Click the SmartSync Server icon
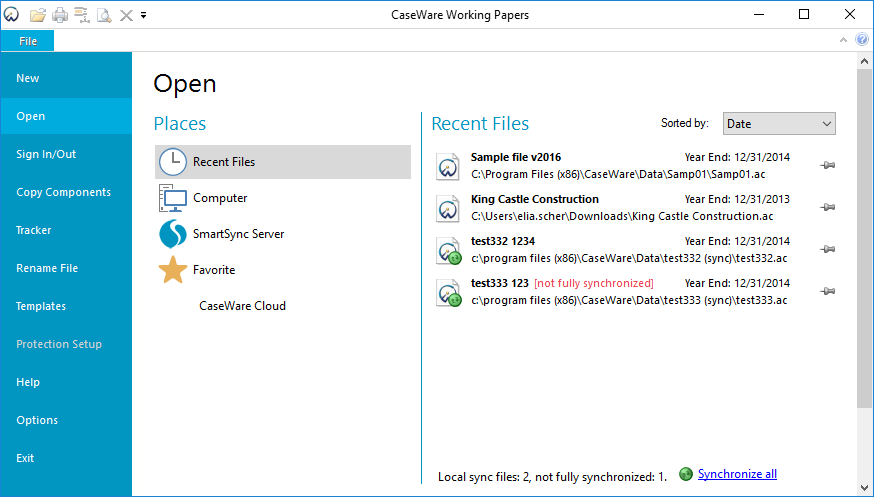The image size is (874, 497). click(x=173, y=234)
